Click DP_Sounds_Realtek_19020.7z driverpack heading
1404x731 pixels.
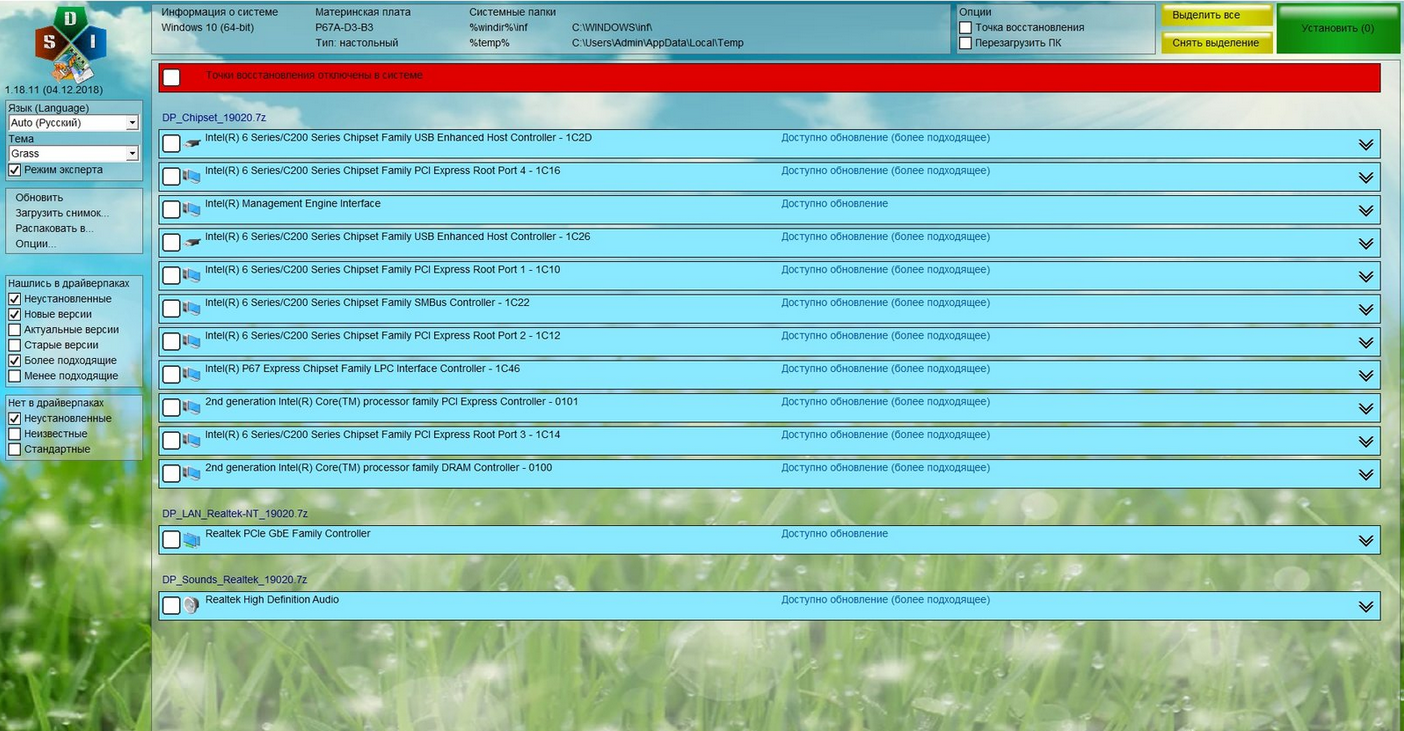click(234, 580)
